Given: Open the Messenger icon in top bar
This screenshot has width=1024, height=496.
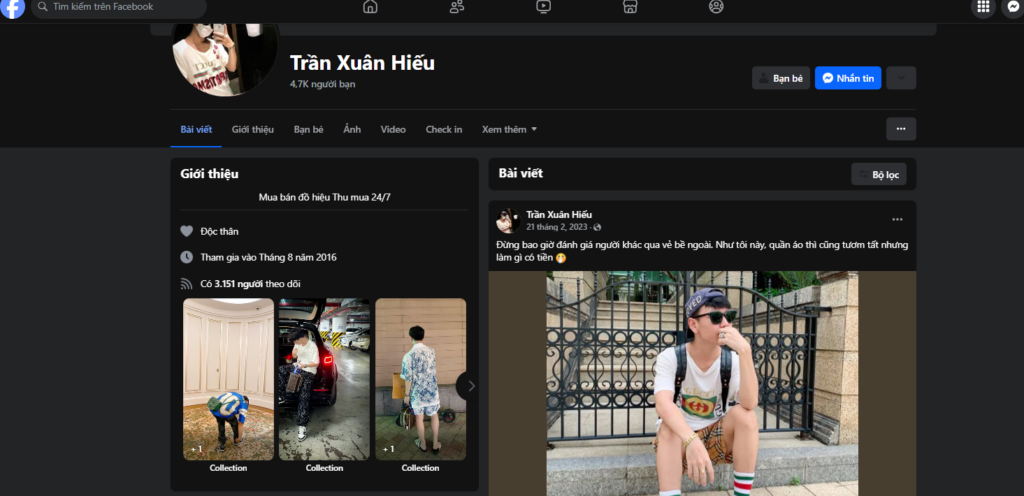Looking at the screenshot, I should [1012, 7].
